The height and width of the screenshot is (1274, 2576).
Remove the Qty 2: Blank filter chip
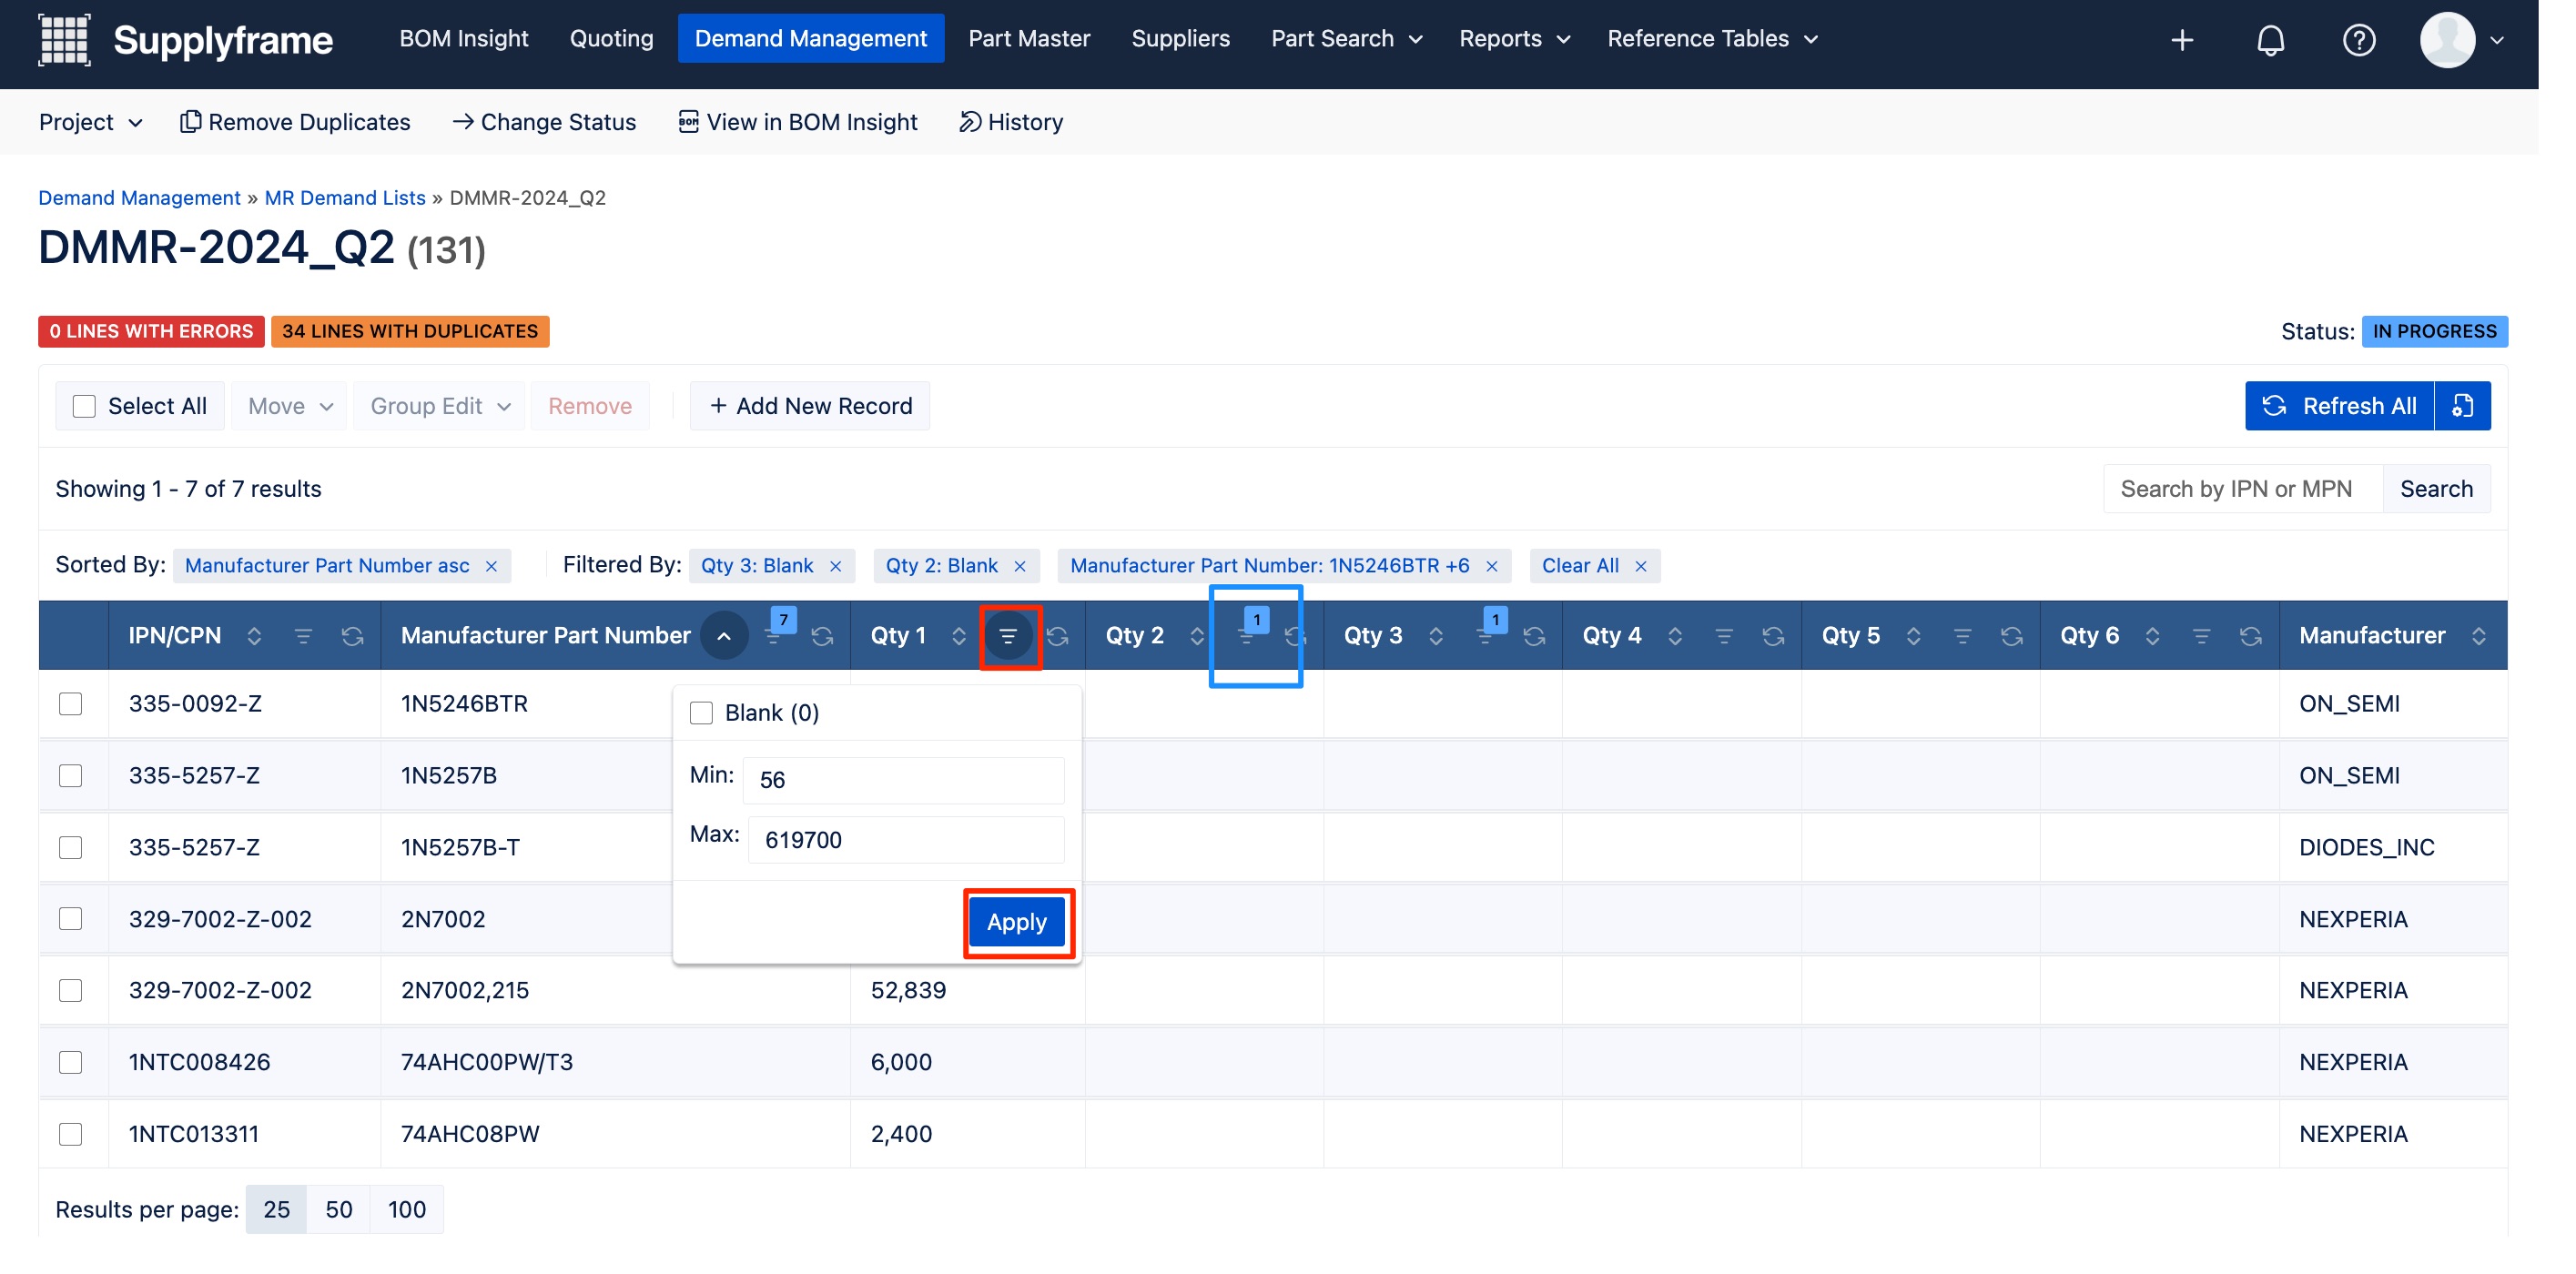click(x=1020, y=566)
